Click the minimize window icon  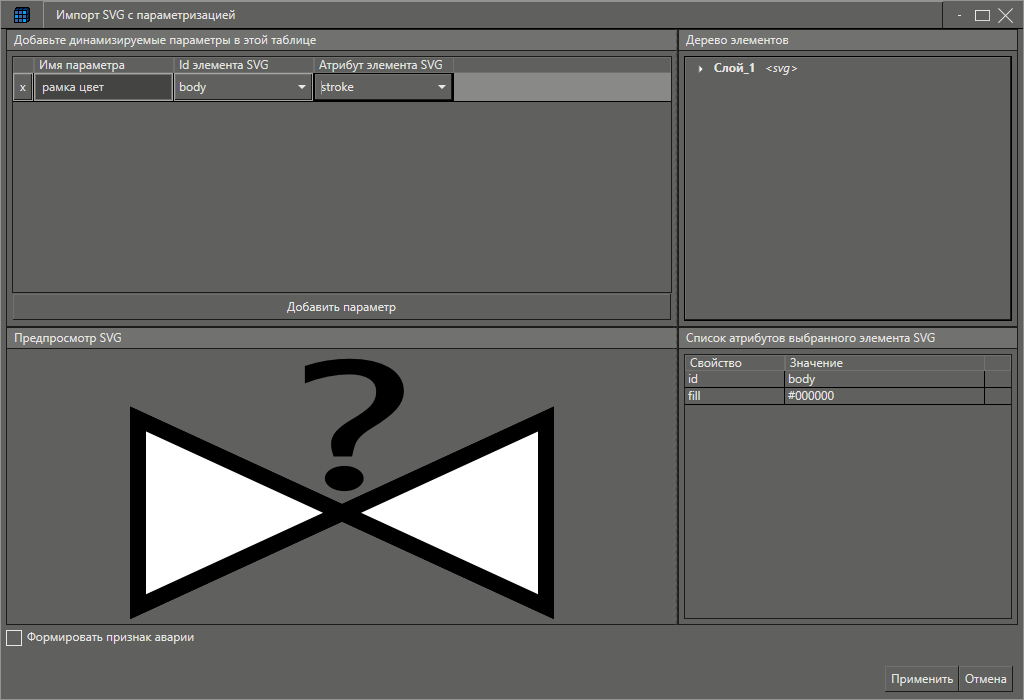[957, 14]
